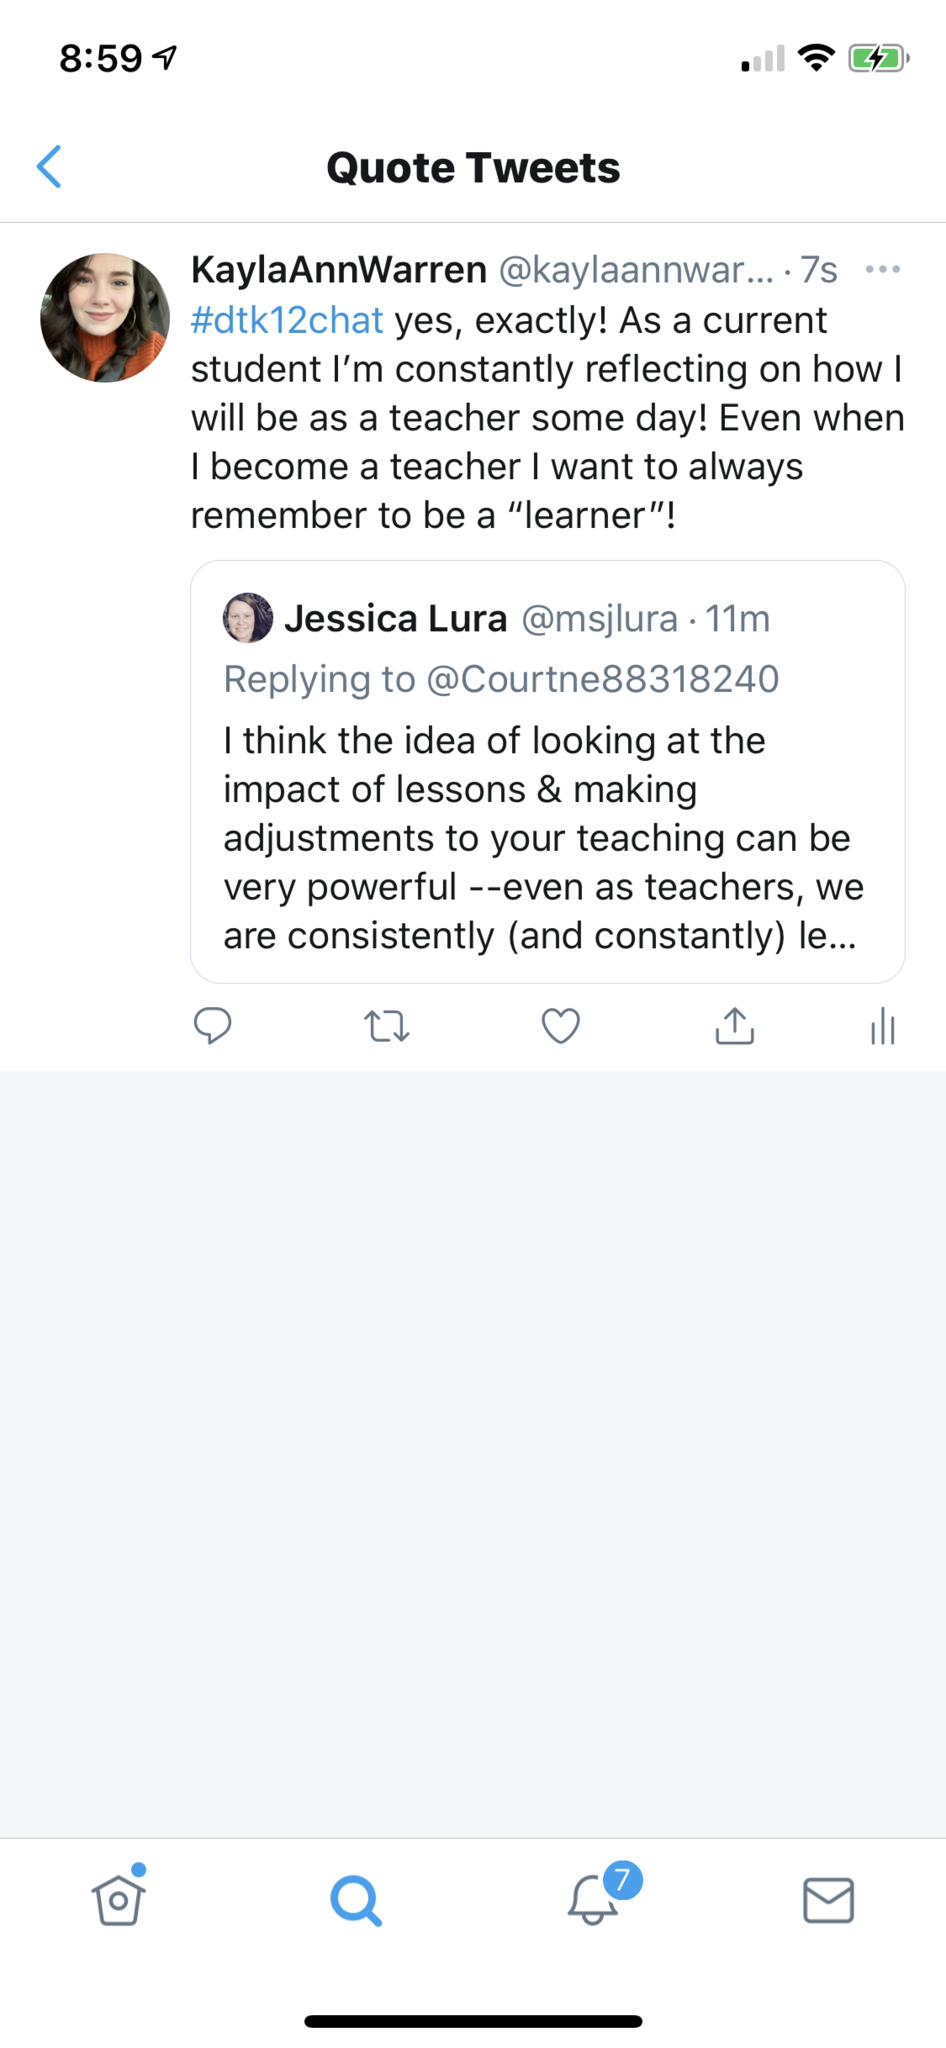This screenshot has height=2048, width=946.
Task: Tap the #dtk12chat hashtag
Action: pos(287,320)
